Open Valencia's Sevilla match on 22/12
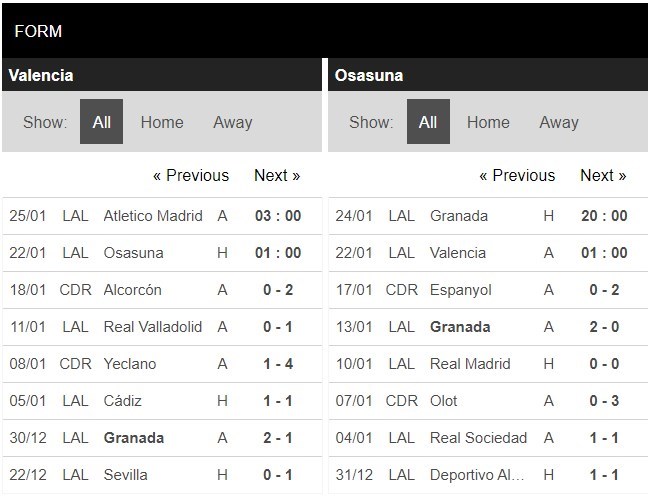The image size is (648, 499). click(x=162, y=475)
